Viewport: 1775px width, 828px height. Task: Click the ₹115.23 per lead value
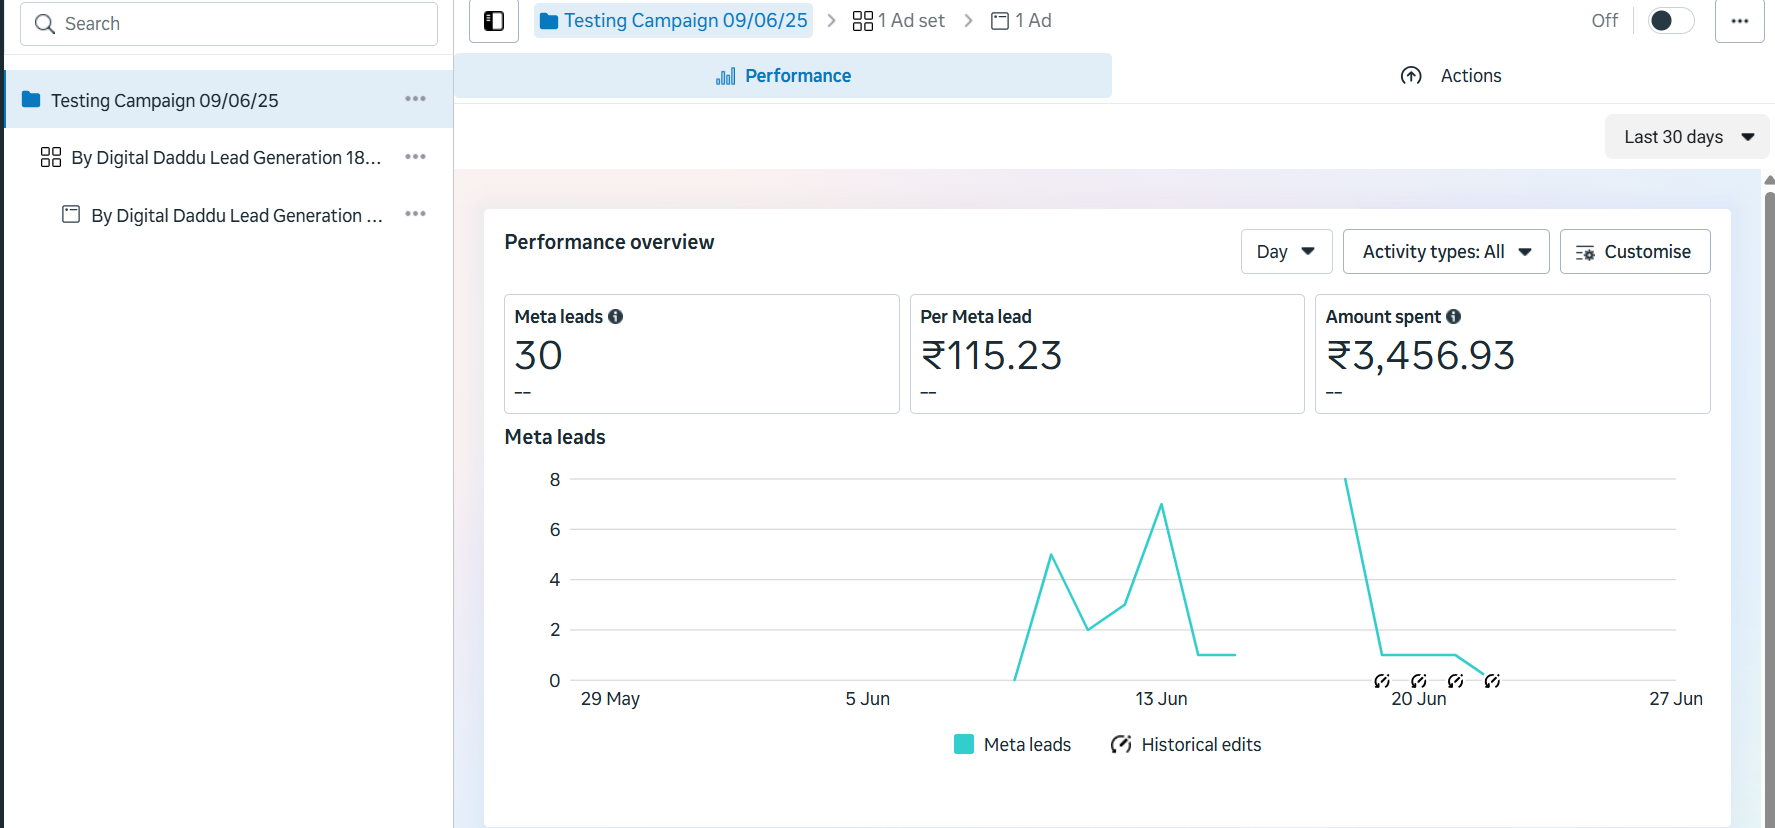(991, 356)
